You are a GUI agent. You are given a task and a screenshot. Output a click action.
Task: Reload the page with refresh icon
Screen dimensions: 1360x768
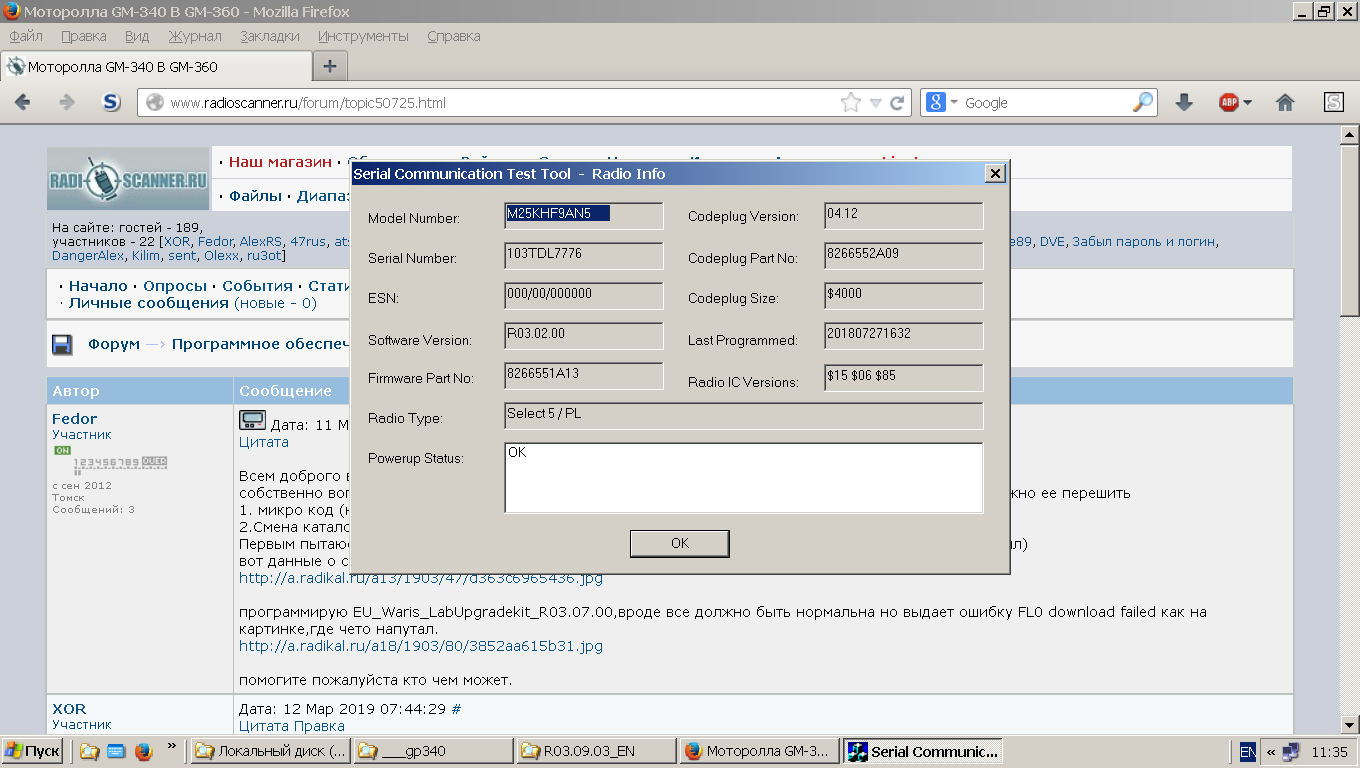coord(897,103)
